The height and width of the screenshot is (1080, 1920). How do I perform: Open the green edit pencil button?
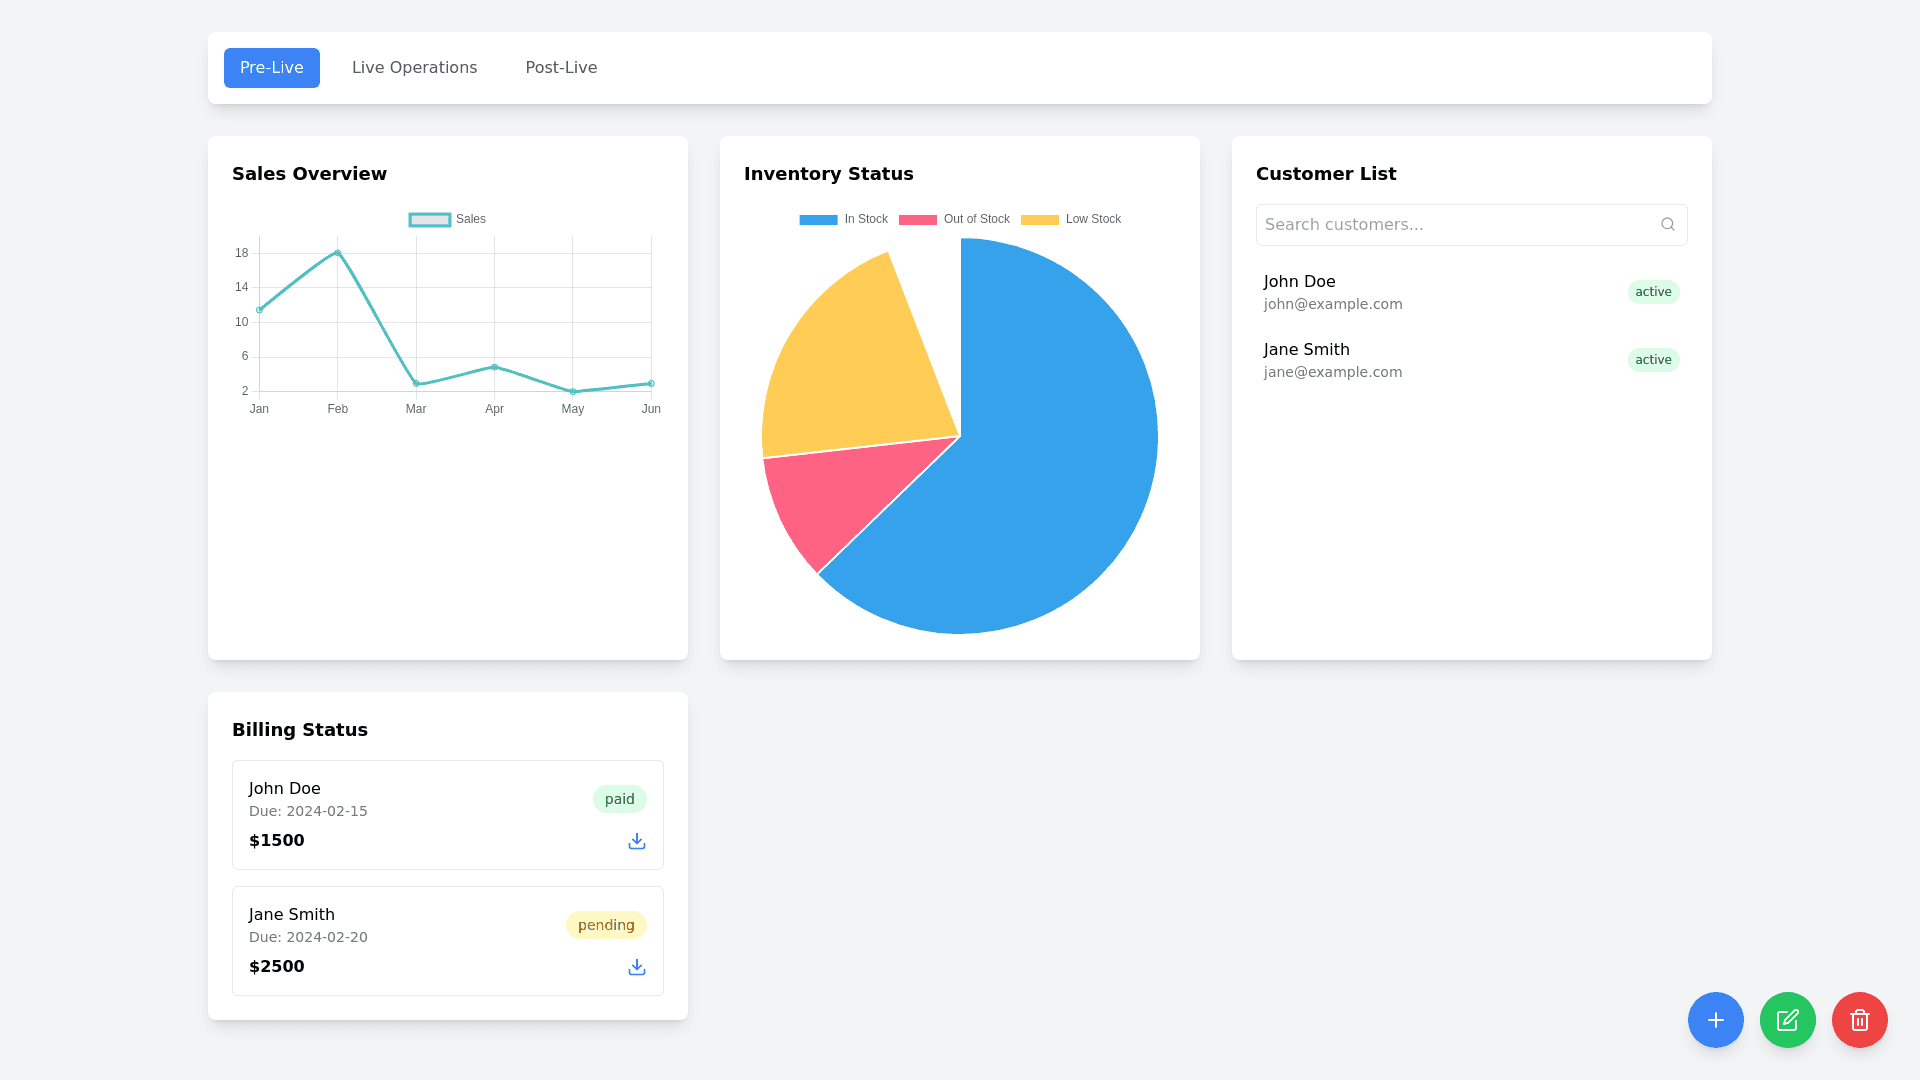(x=1787, y=1020)
